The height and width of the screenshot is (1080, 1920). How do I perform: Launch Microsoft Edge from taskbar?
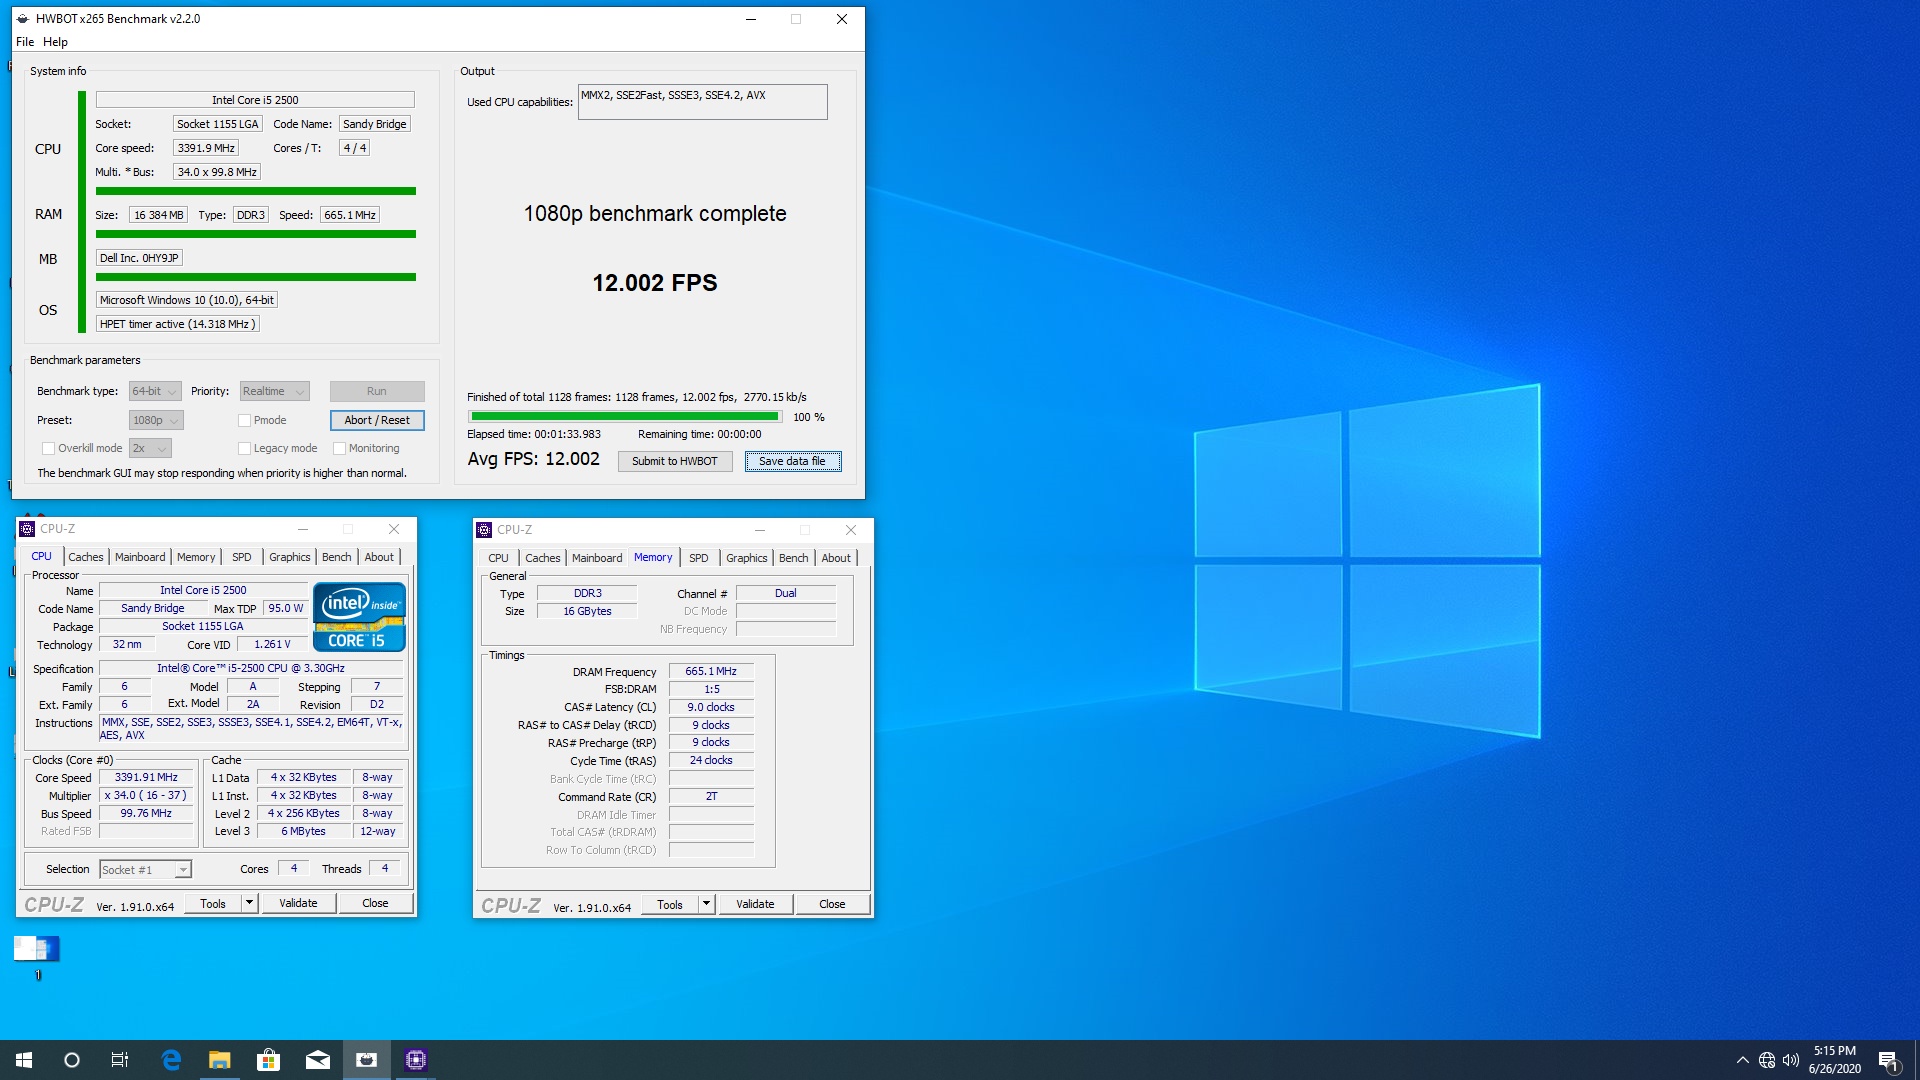click(171, 1060)
